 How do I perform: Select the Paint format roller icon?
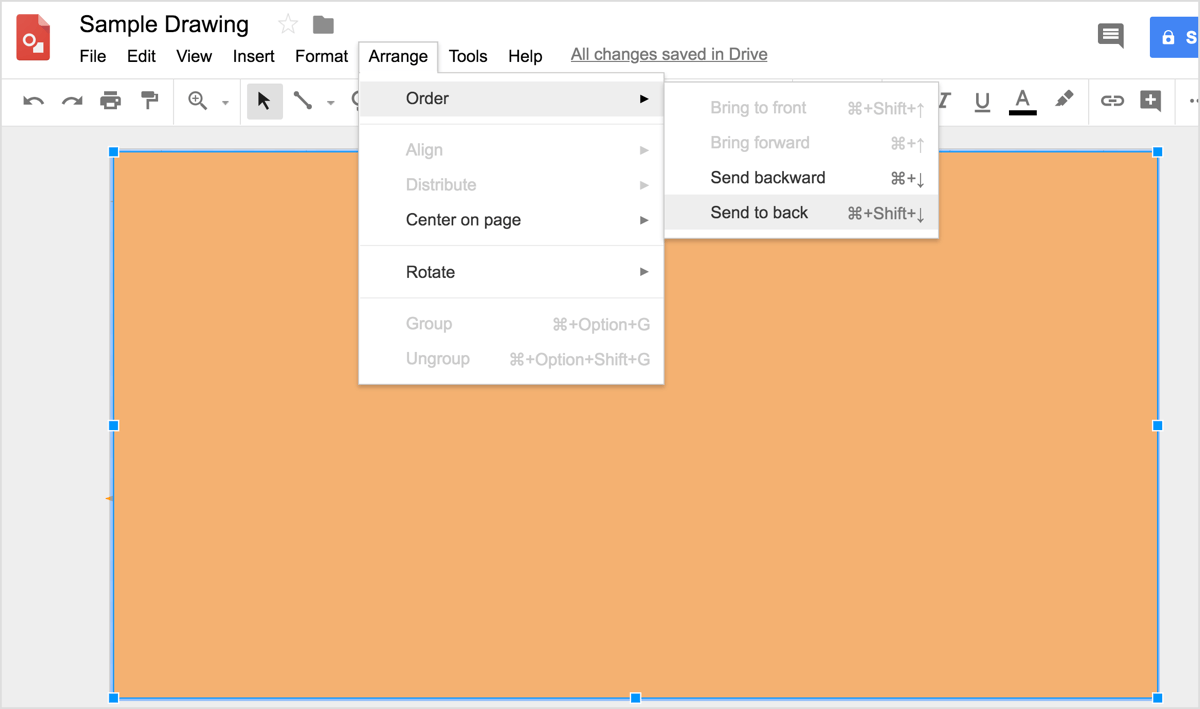(150, 101)
